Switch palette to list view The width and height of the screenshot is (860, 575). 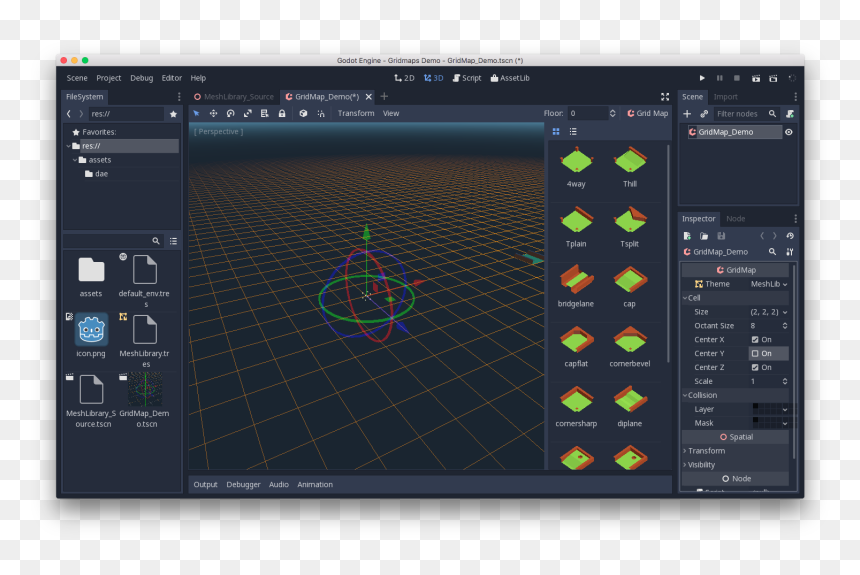click(573, 131)
